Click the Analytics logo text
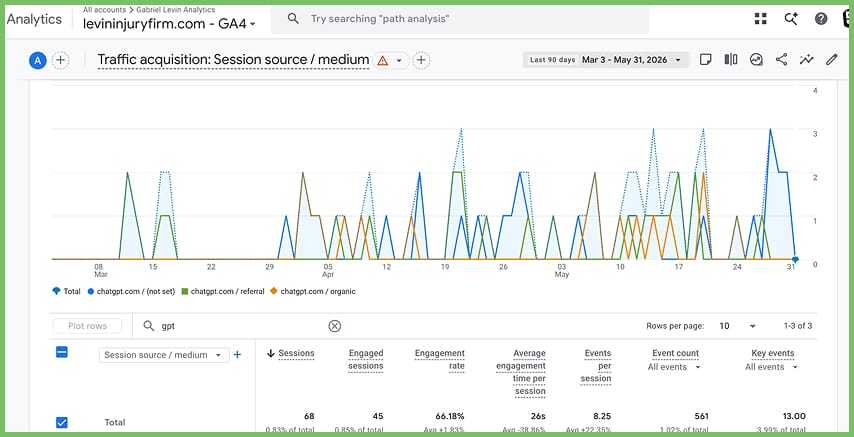The height and width of the screenshot is (437, 854). tap(34, 19)
